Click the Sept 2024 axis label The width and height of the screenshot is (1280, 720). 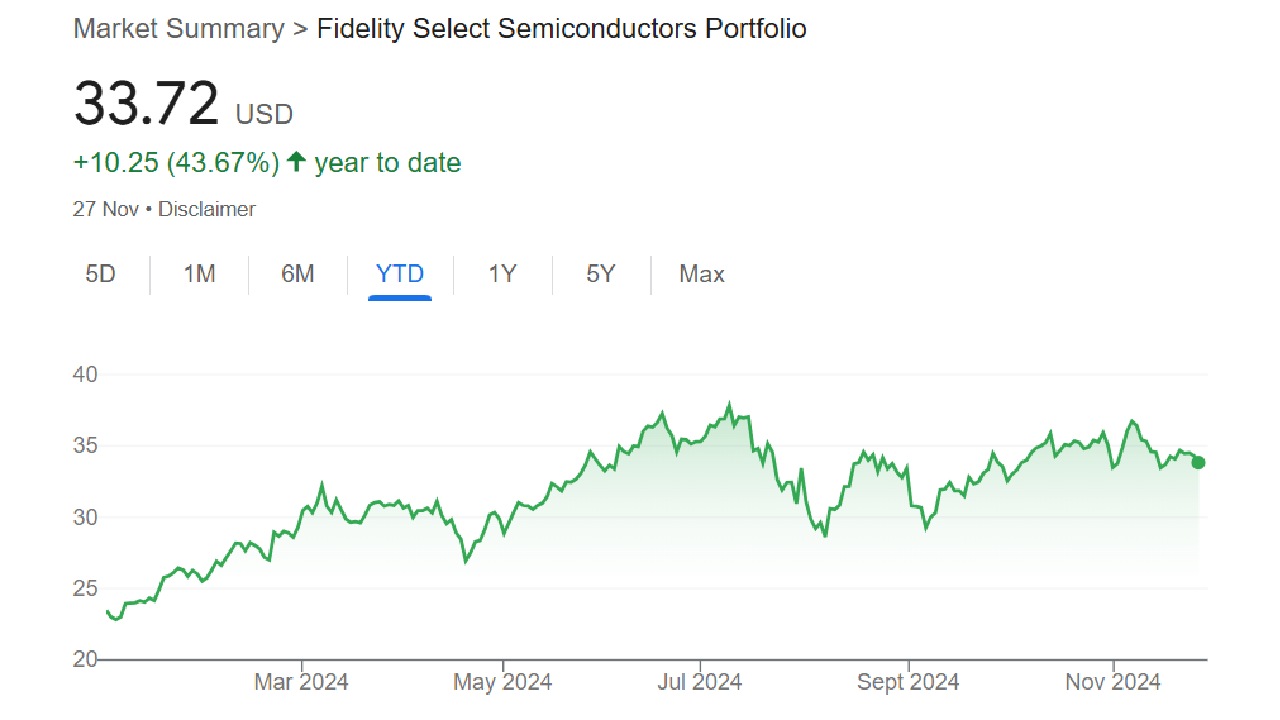pos(908,682)
